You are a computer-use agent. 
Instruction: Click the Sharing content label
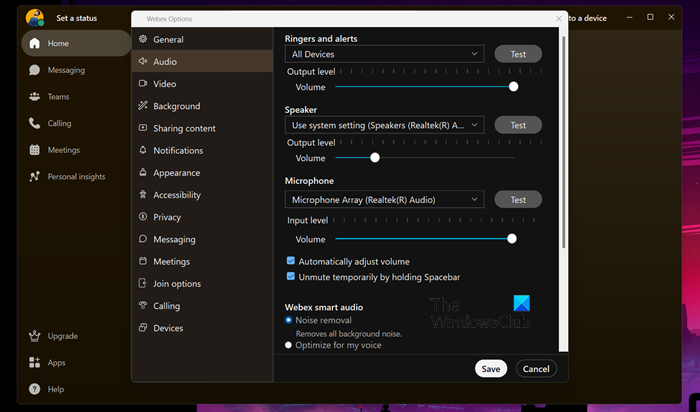(184, 129)
